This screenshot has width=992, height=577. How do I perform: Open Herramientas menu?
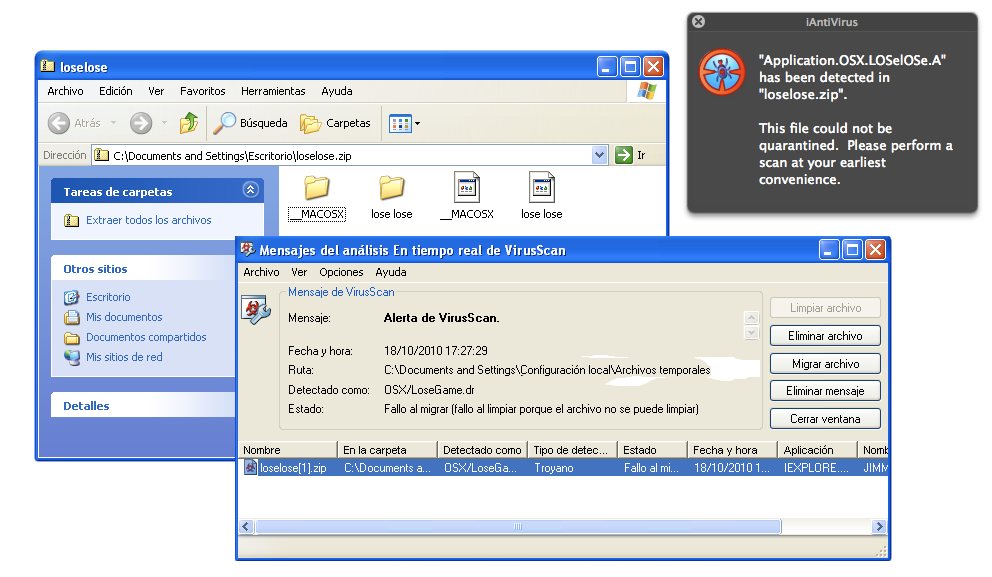point(273,91)
